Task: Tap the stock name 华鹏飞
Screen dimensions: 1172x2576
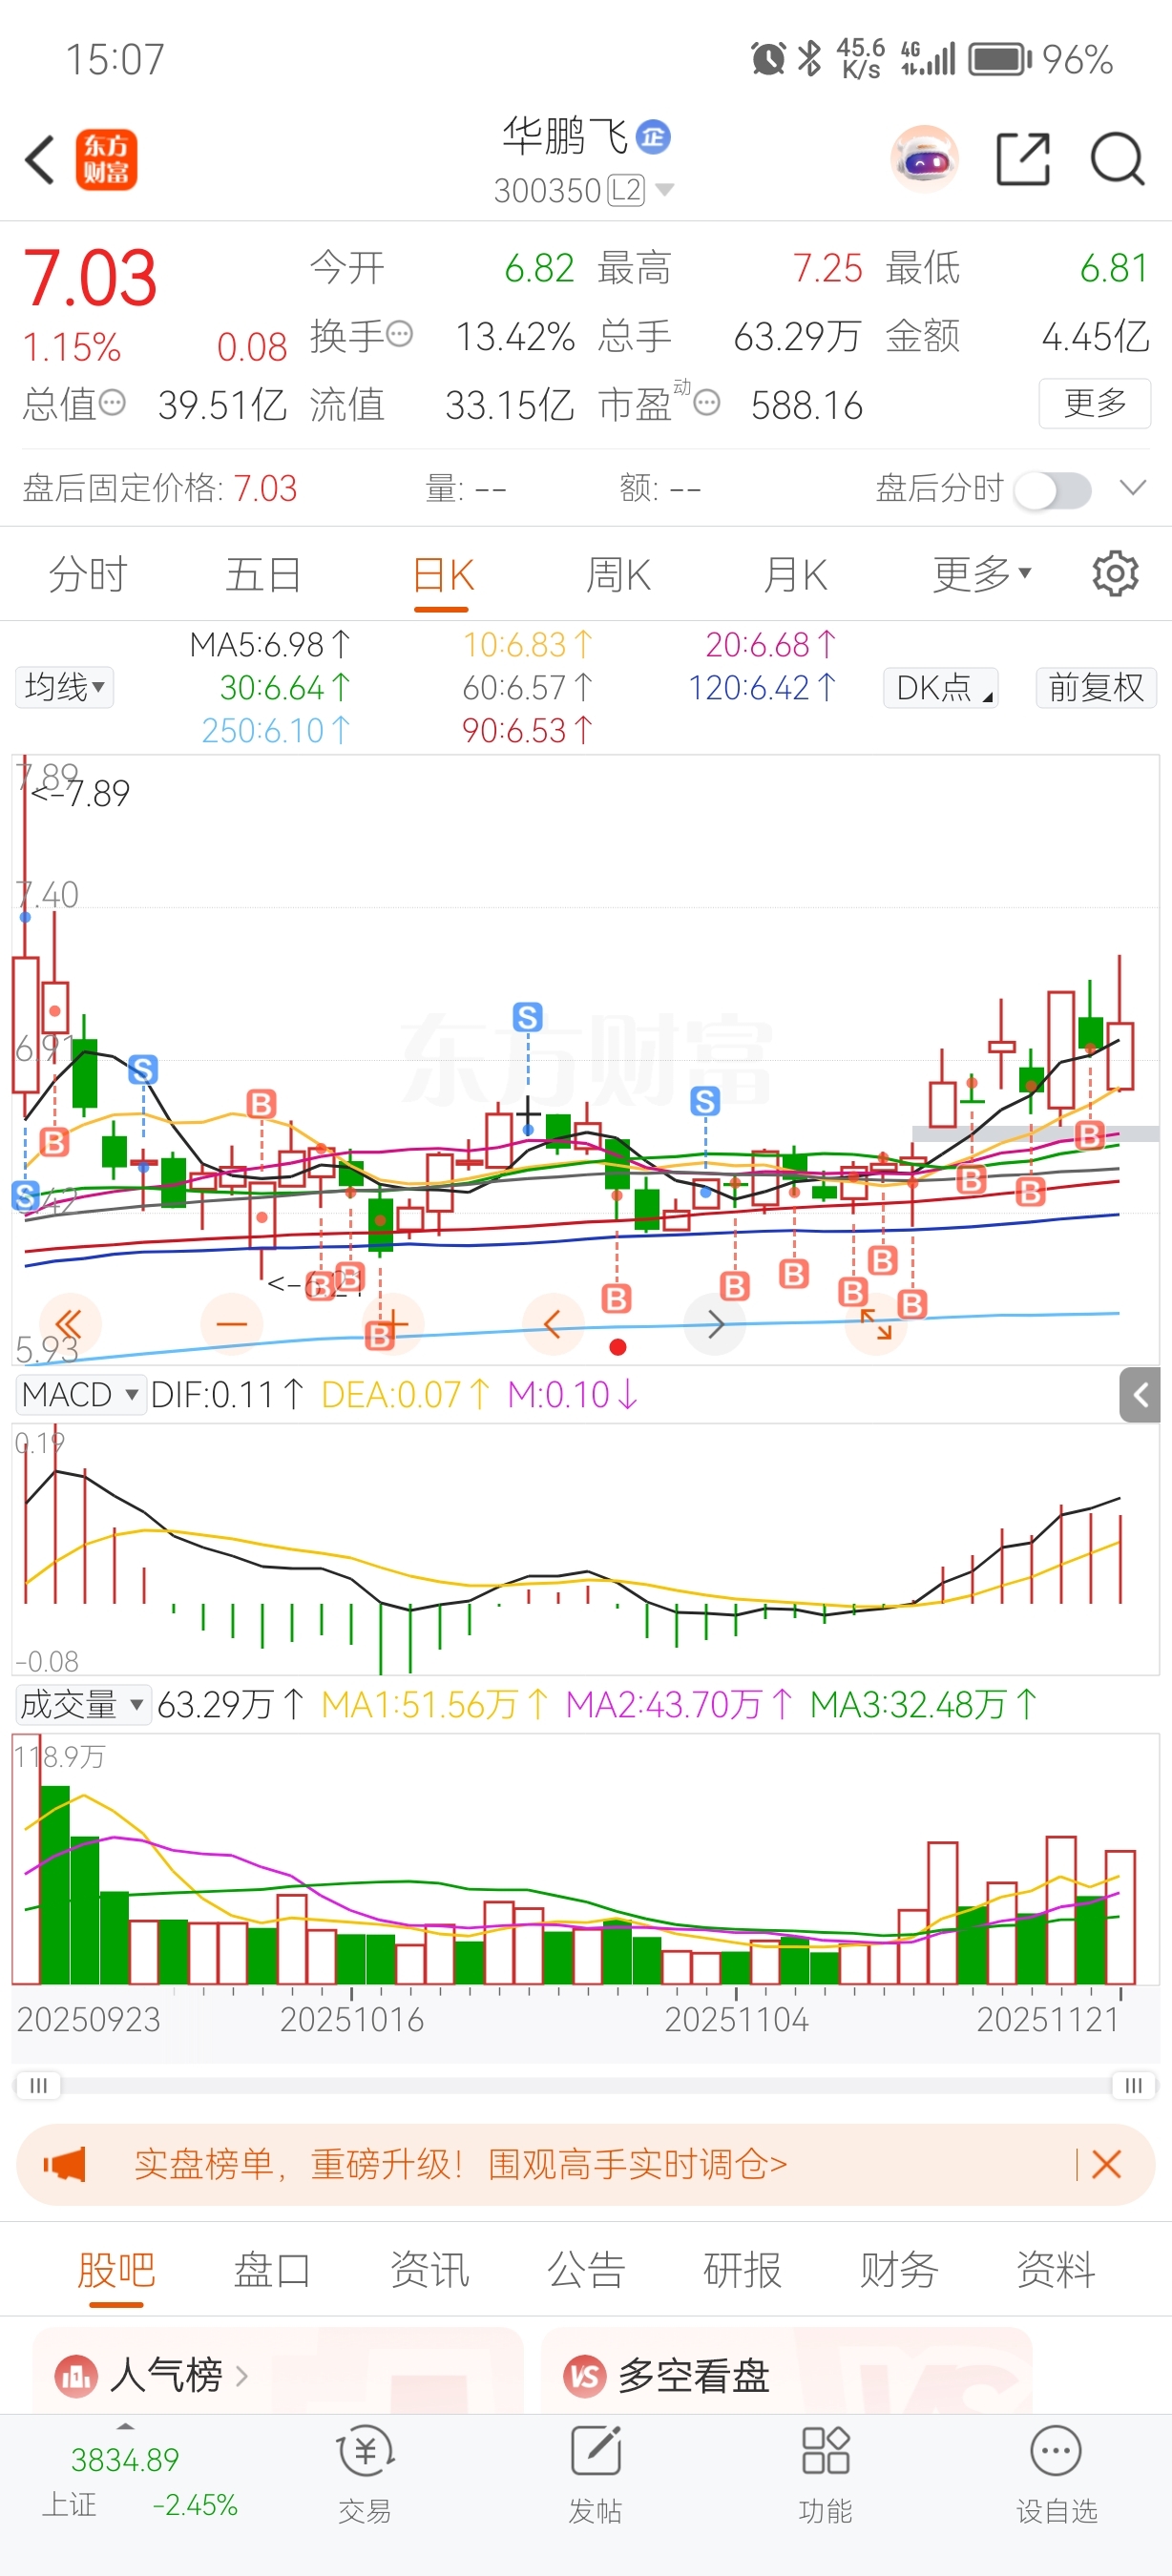Action: tap(565, 136)
